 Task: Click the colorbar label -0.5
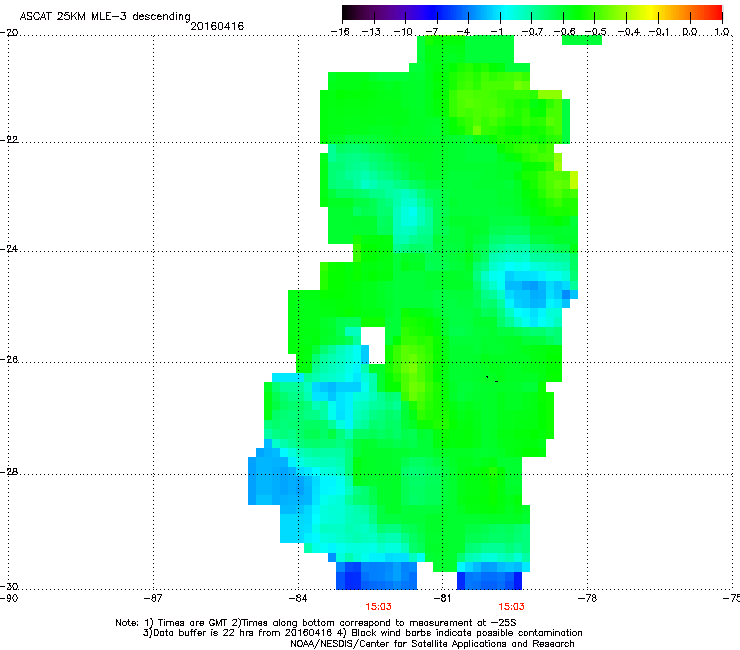[595, 32]
